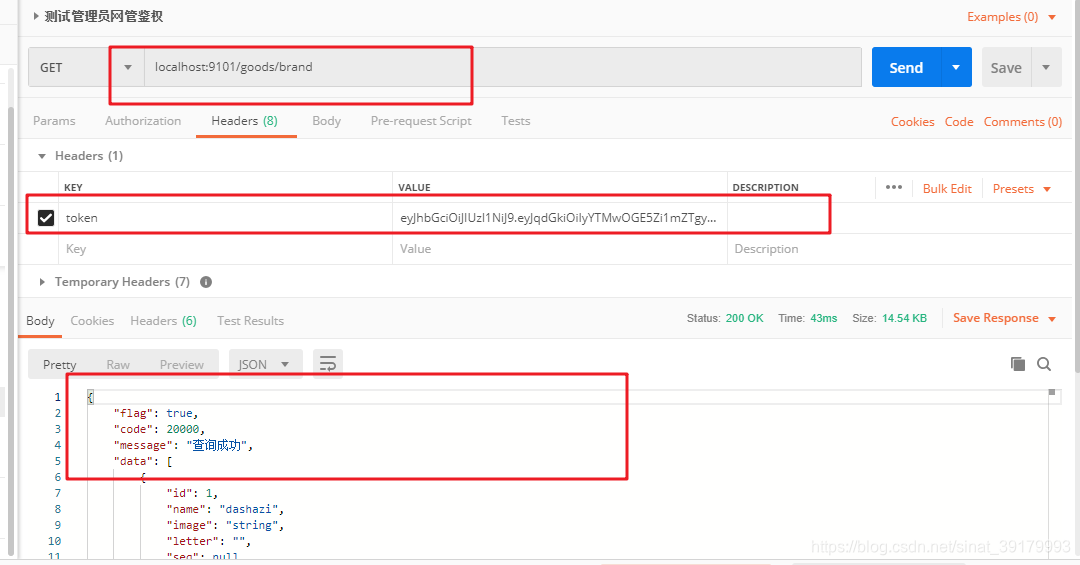Click the 14.54 KB size value
The image size is (1080, 565).
904,318
